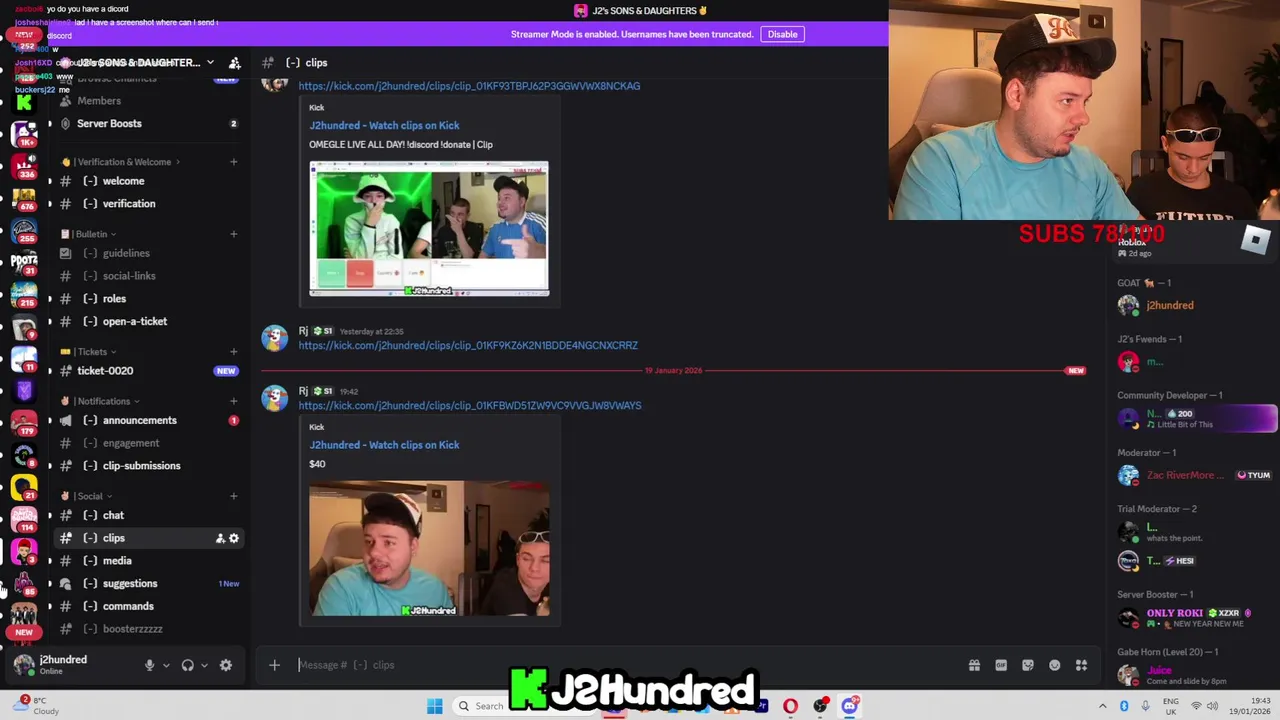
Task: Open edit channel gear on clips channel
Action: tap(234, 538)
